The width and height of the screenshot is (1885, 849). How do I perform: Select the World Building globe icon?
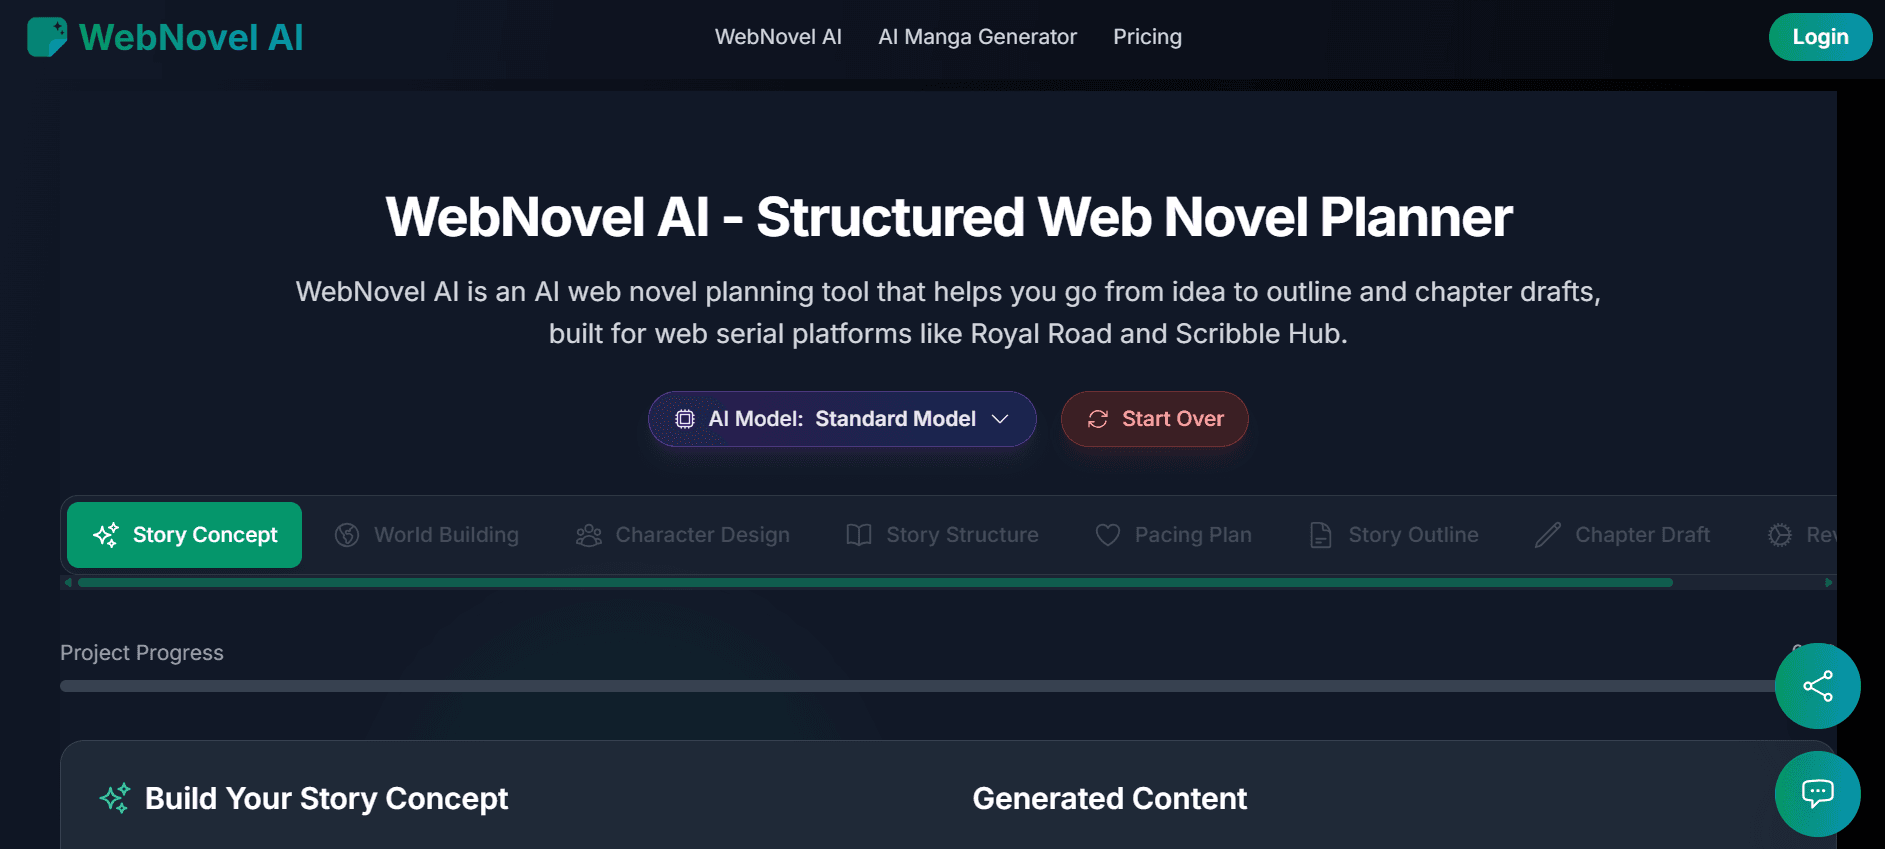(x=346, y=535)
